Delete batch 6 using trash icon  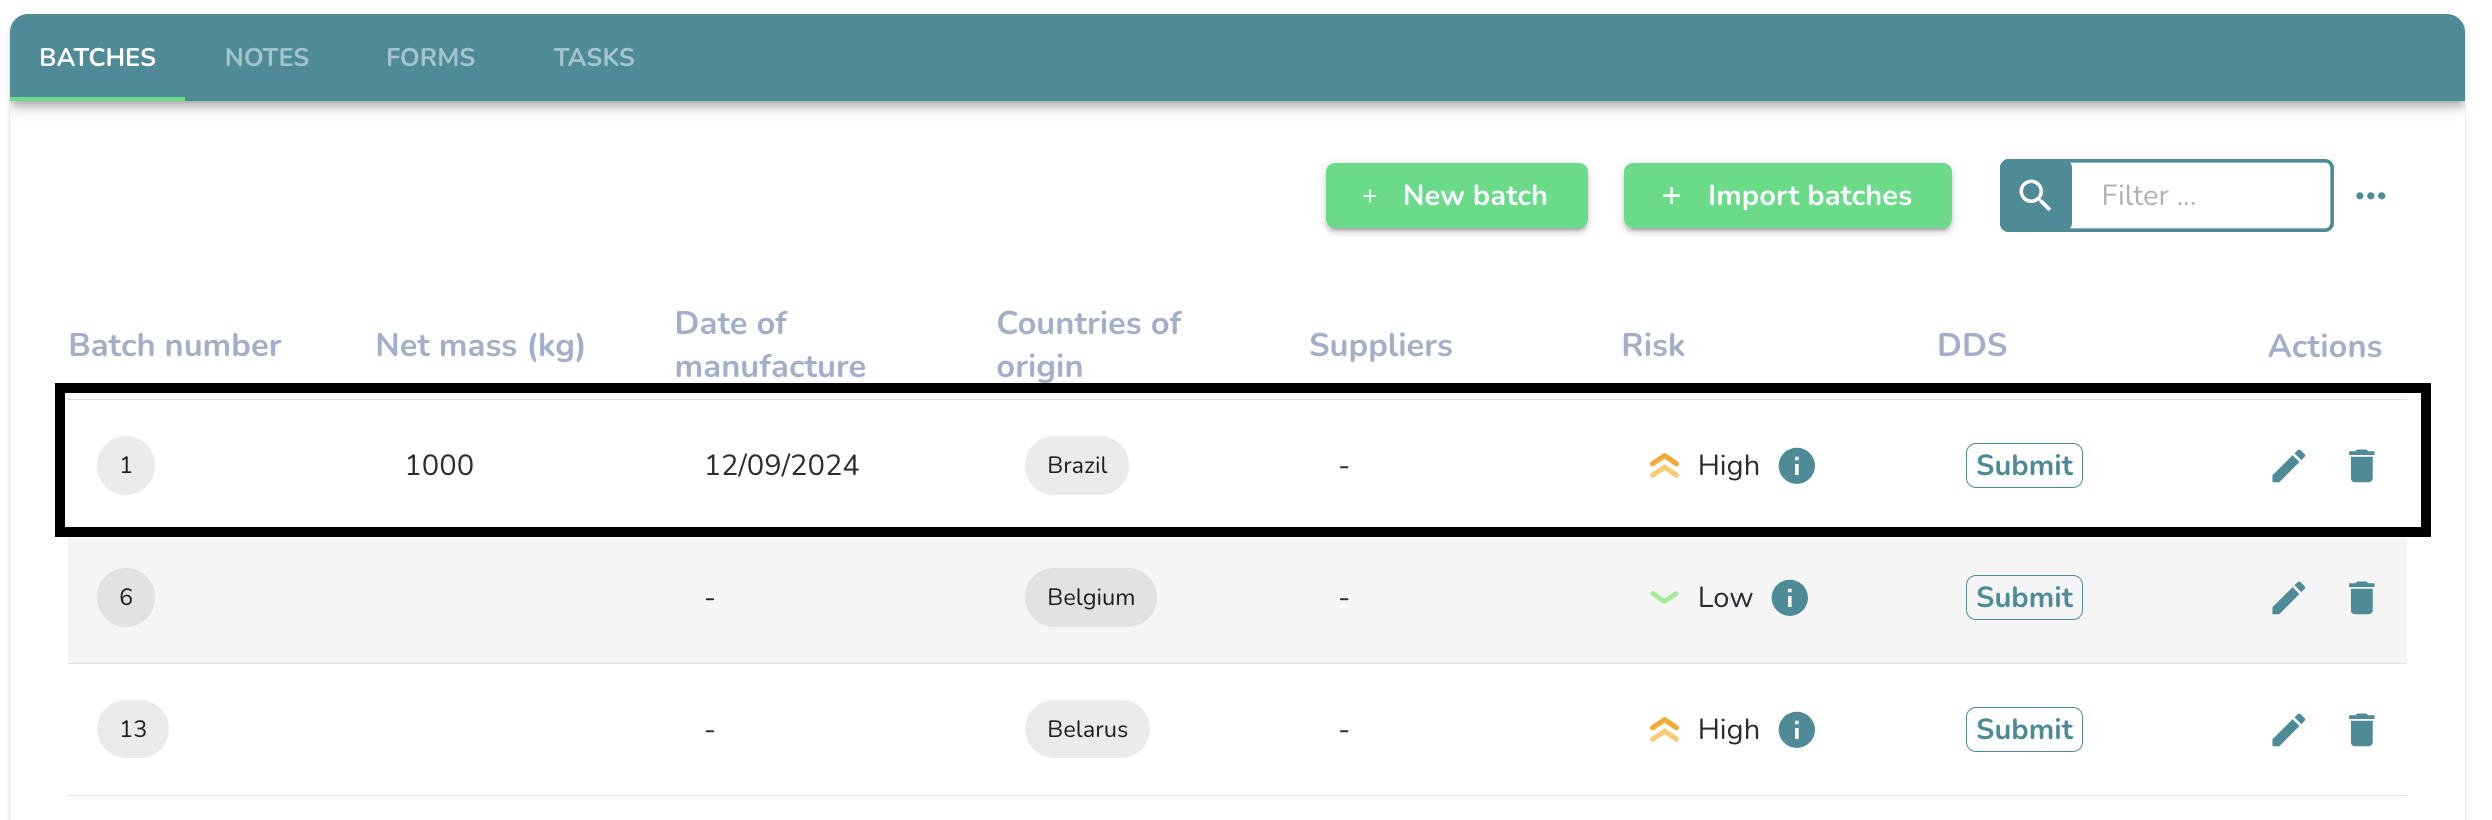coord(2361,598)
